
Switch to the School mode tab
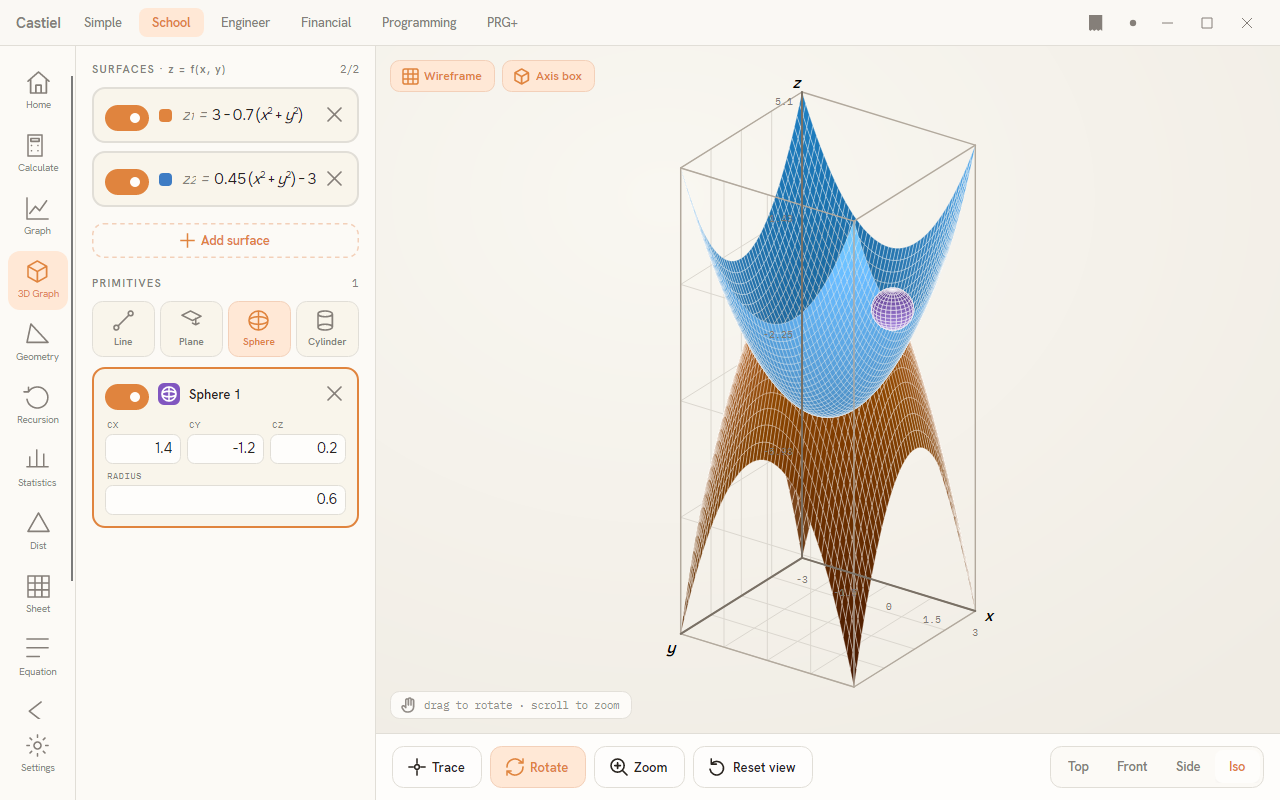click(171, 22)
